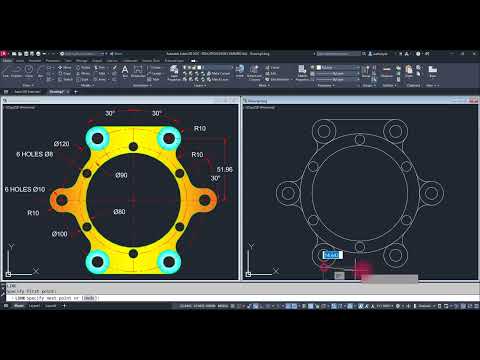Activate the Mirror command
This screenshot has width=480, height=360.
(x=83, y=73)
